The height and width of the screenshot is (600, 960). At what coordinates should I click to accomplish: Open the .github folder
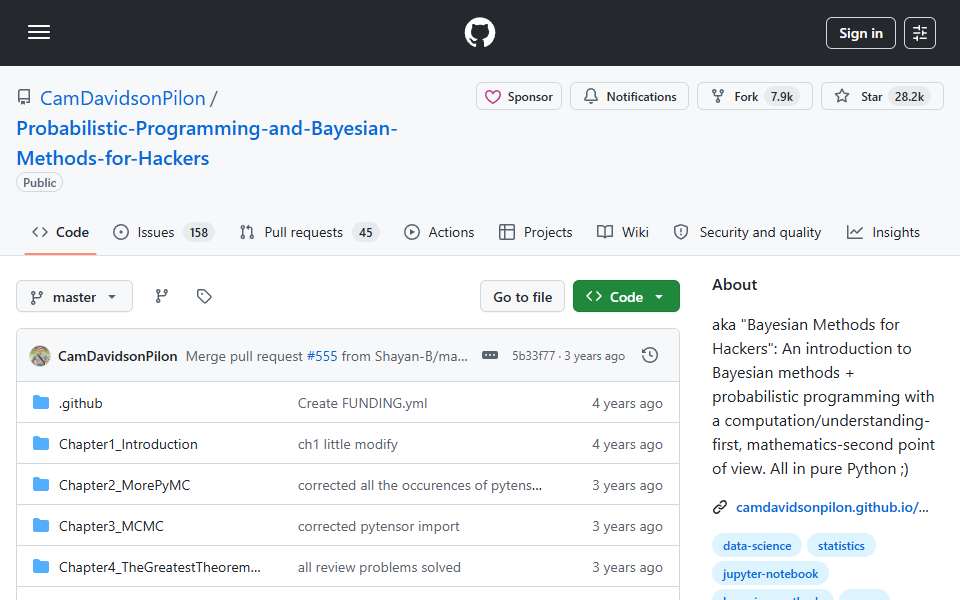point(81,403)
